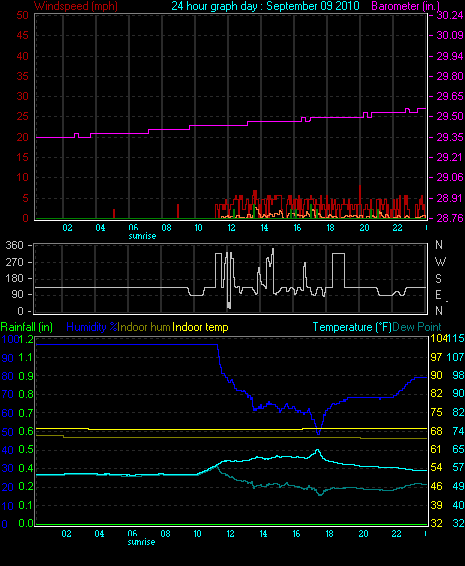
Task: Select barometer scale value 30.09
Action: pyautogui.click(x=449, y=35)
